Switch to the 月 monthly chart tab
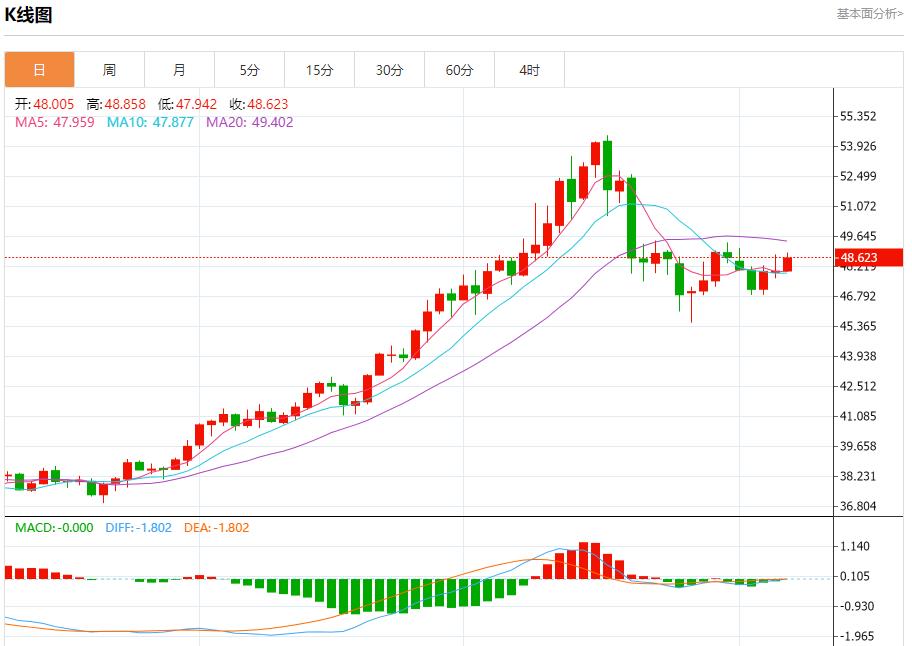The image size is (912, 646). [x=180, y=70]
